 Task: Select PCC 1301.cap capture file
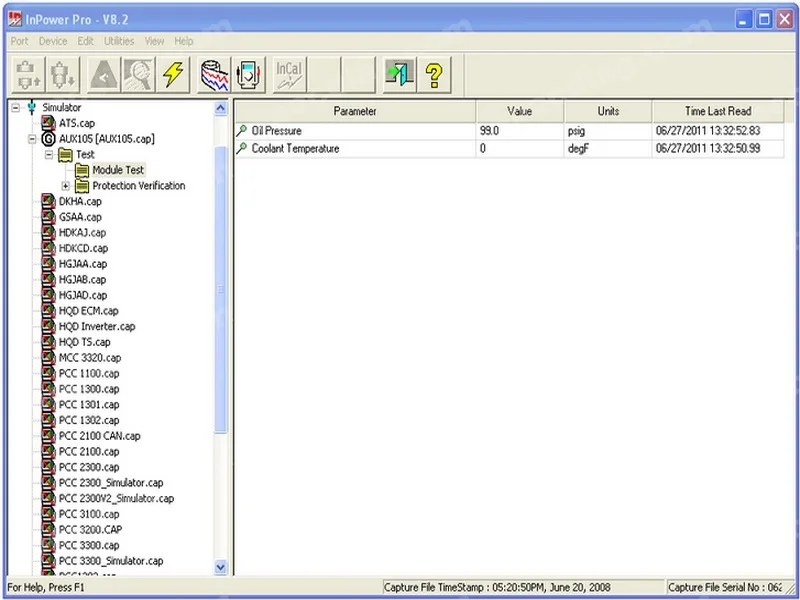[89, 405]
